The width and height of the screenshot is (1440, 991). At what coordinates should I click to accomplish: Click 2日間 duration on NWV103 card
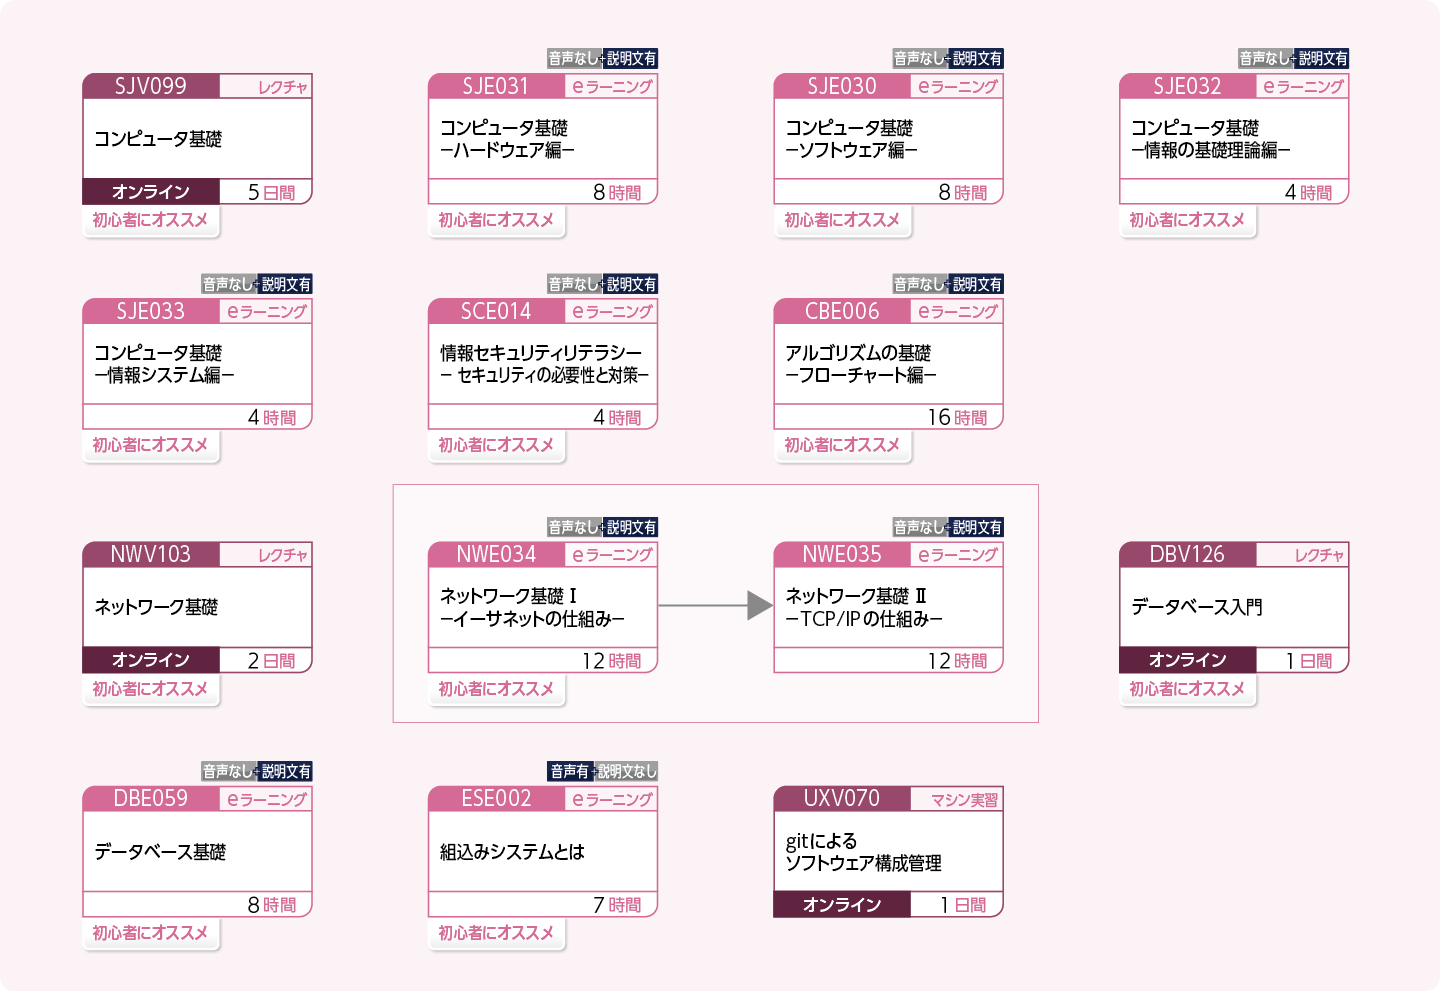[272, 661]
